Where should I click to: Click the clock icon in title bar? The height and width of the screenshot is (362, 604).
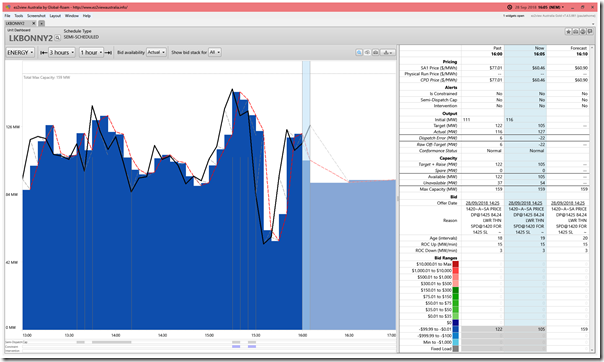(x=510, y=7)
